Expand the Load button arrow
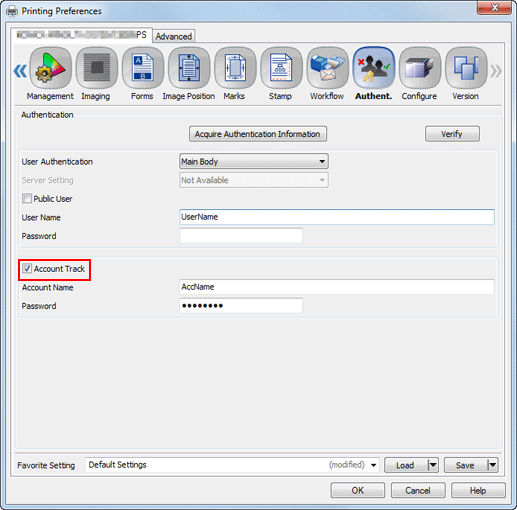 point(433,465)
